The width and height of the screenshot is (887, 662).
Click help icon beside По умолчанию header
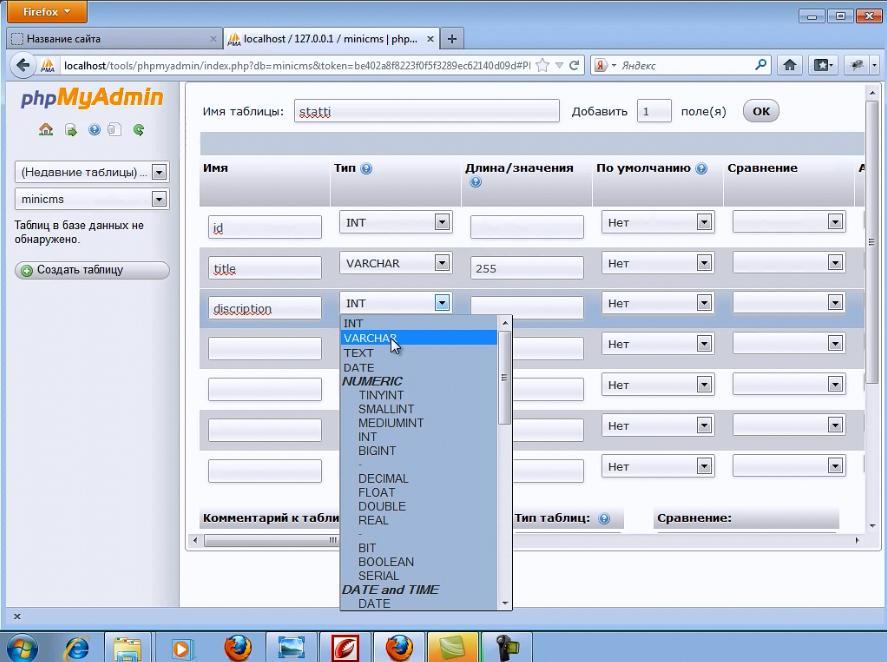[701, 169]
